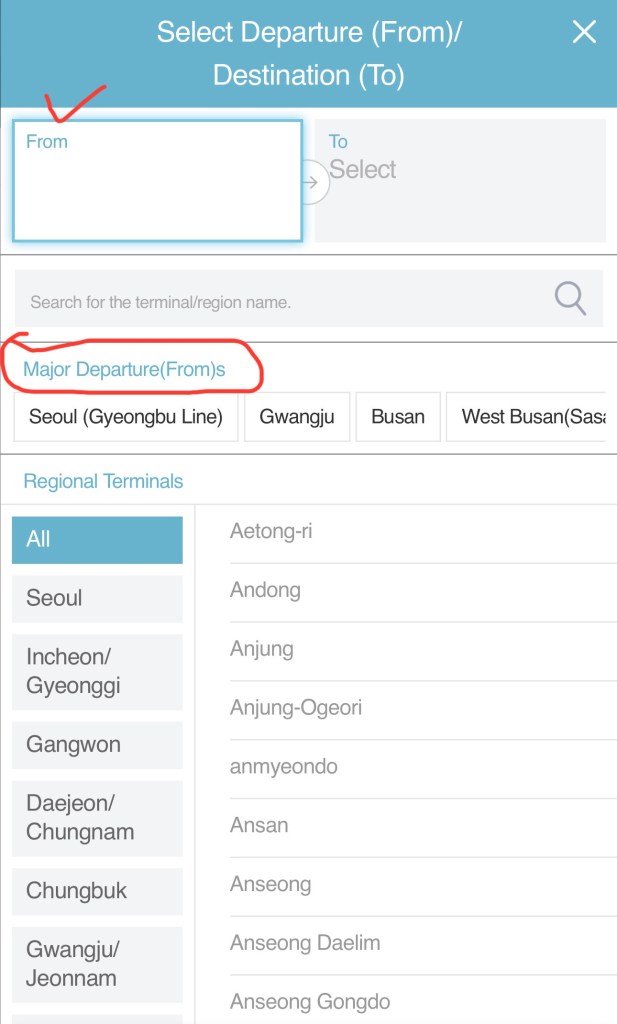Filter terminals by Incheon/Gyeonggi region

[97, 671]
